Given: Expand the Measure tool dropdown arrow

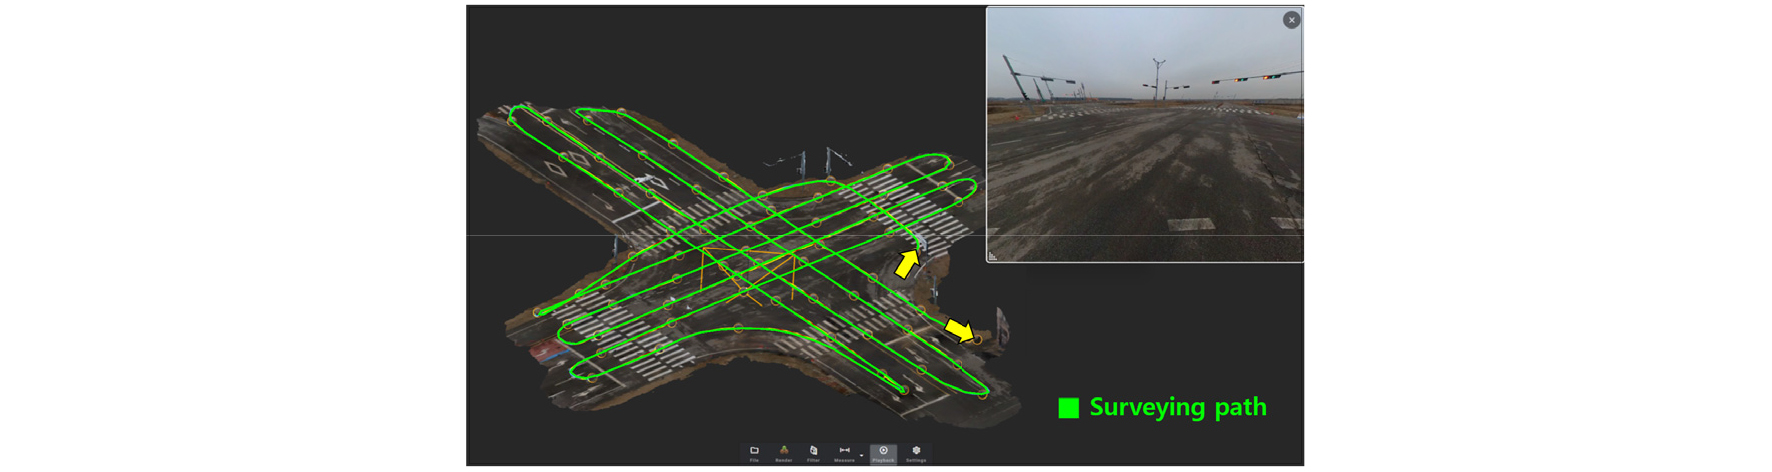Looking at the screenshot, I should (x=861, y=456).
